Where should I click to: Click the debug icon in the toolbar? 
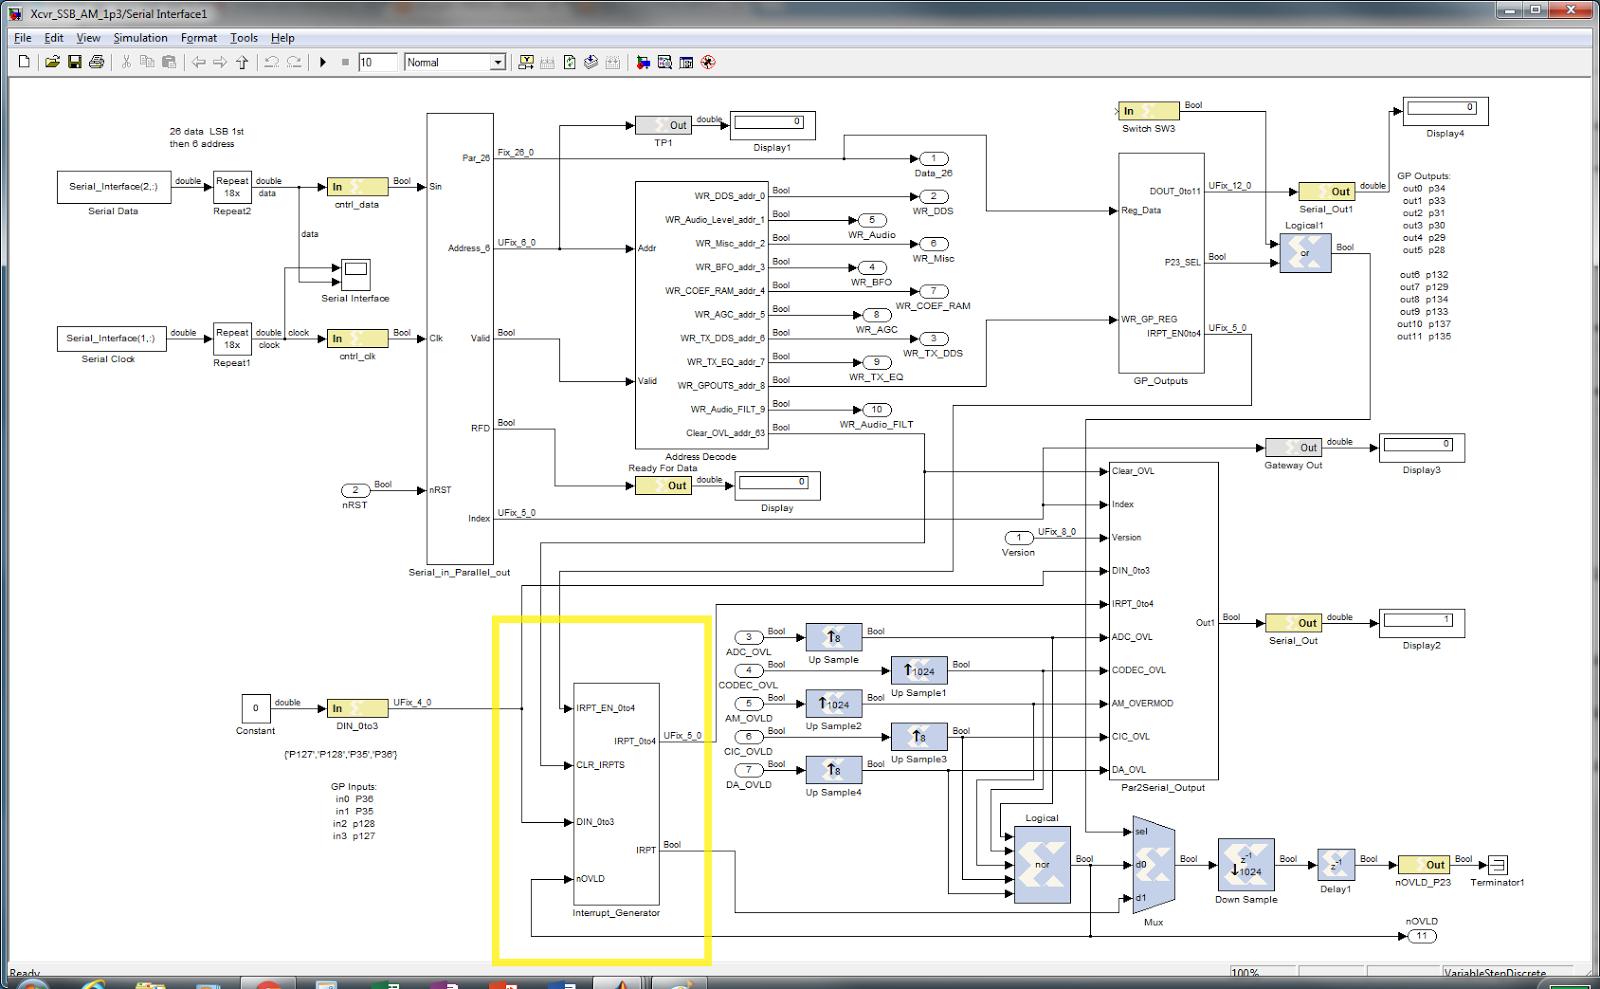click(x=708, y=62)
